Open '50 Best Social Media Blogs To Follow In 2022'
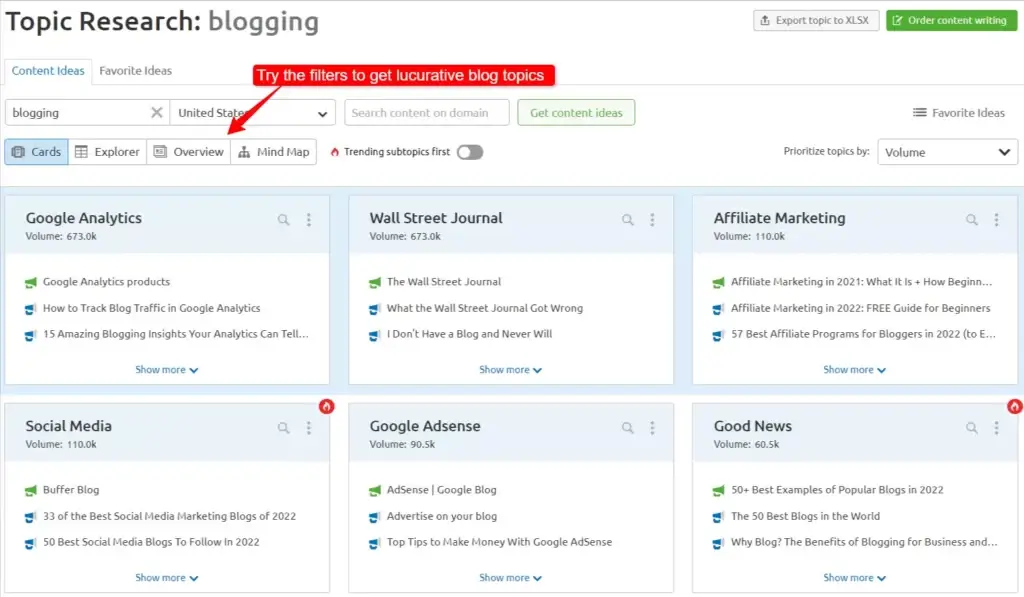1024x597 pixels. (x=151, y=541)
